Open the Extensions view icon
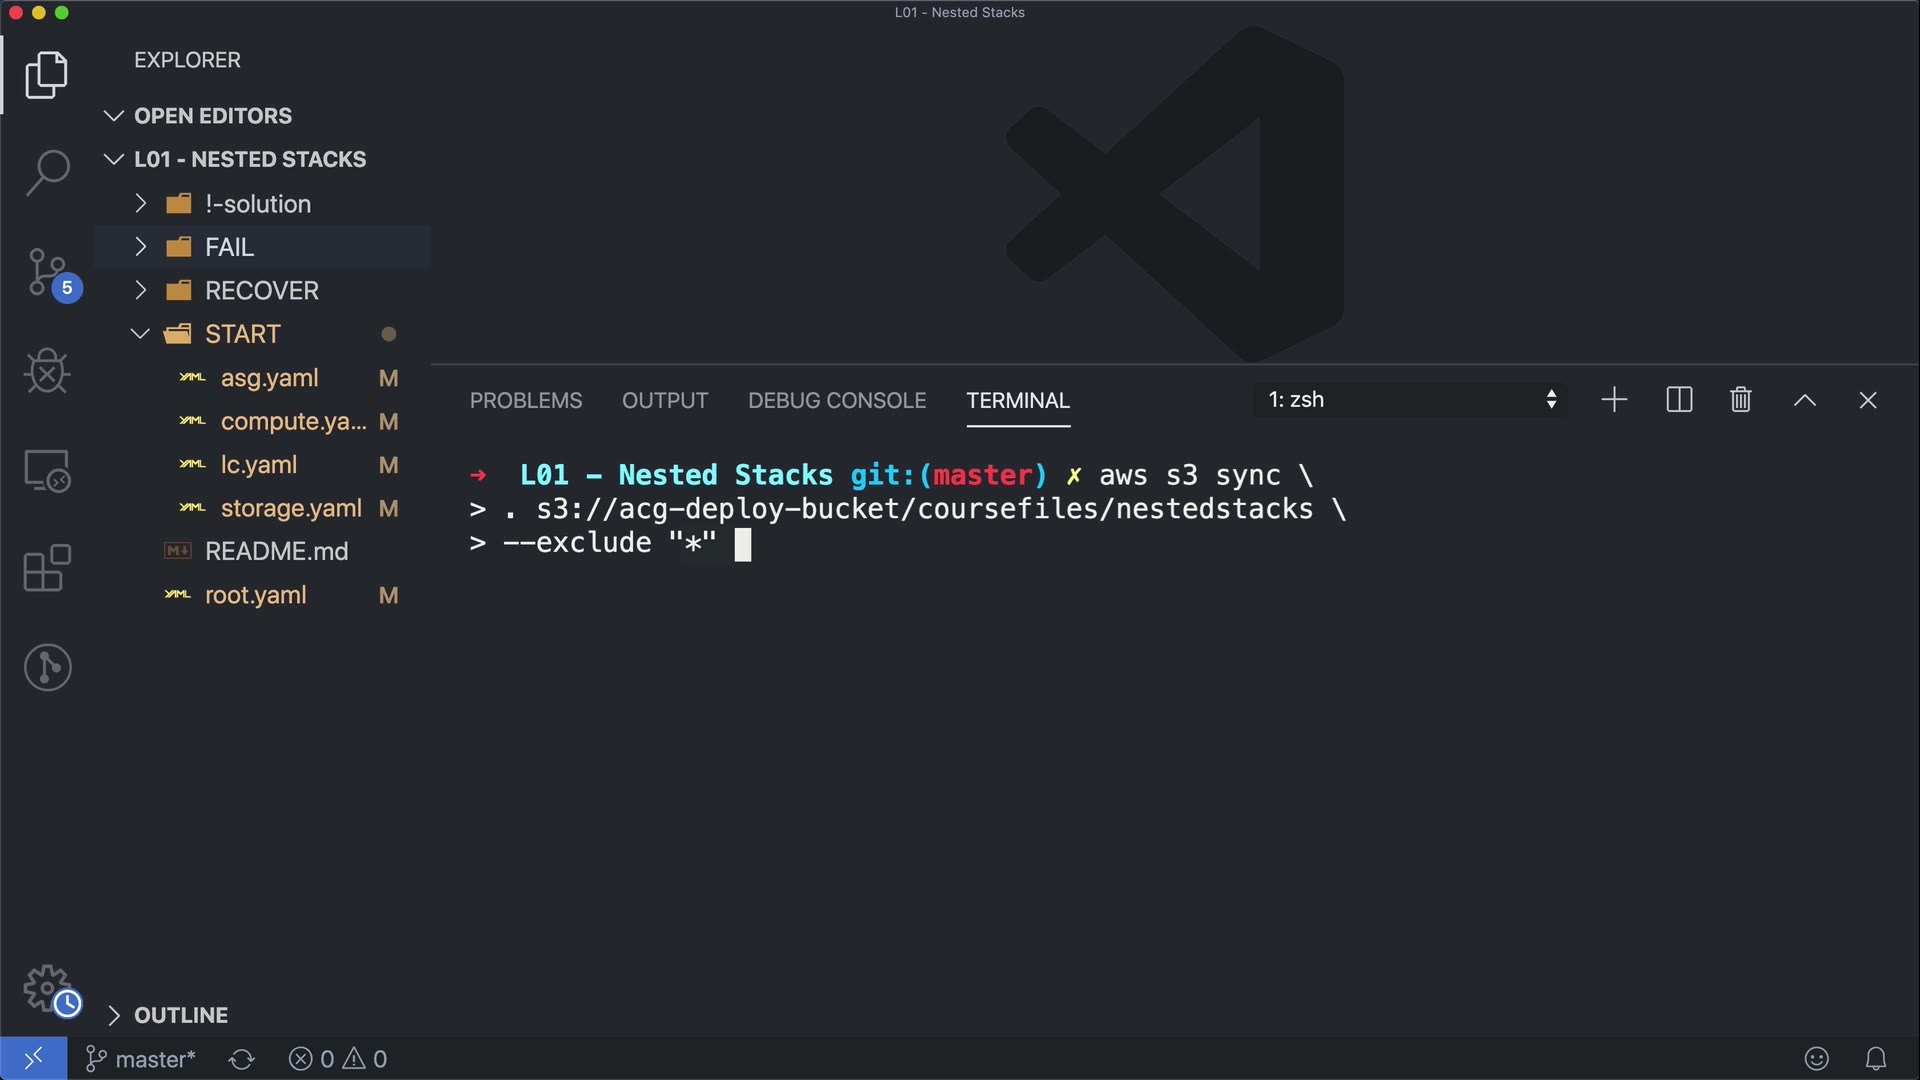This screenshot has height=1080, width=1920. 47,568
